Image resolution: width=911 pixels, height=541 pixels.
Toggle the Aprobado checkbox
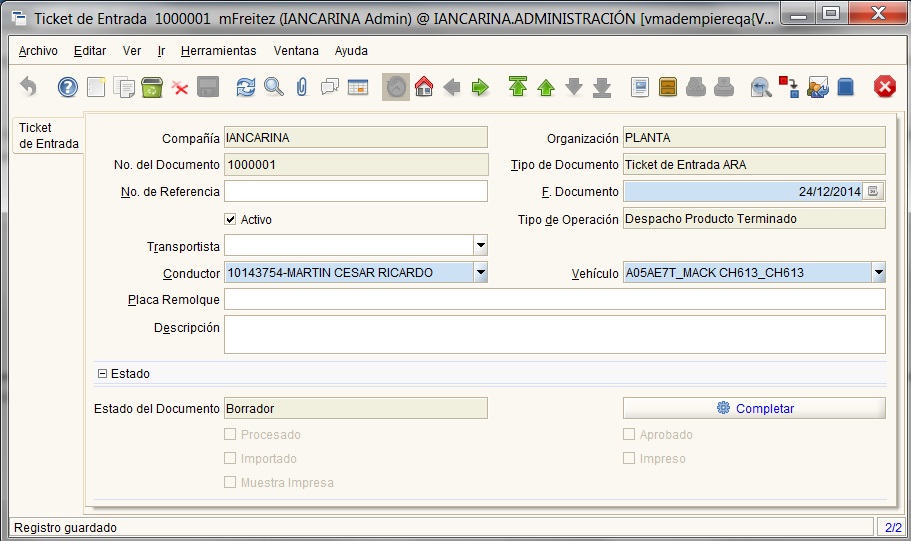[629, 434]
